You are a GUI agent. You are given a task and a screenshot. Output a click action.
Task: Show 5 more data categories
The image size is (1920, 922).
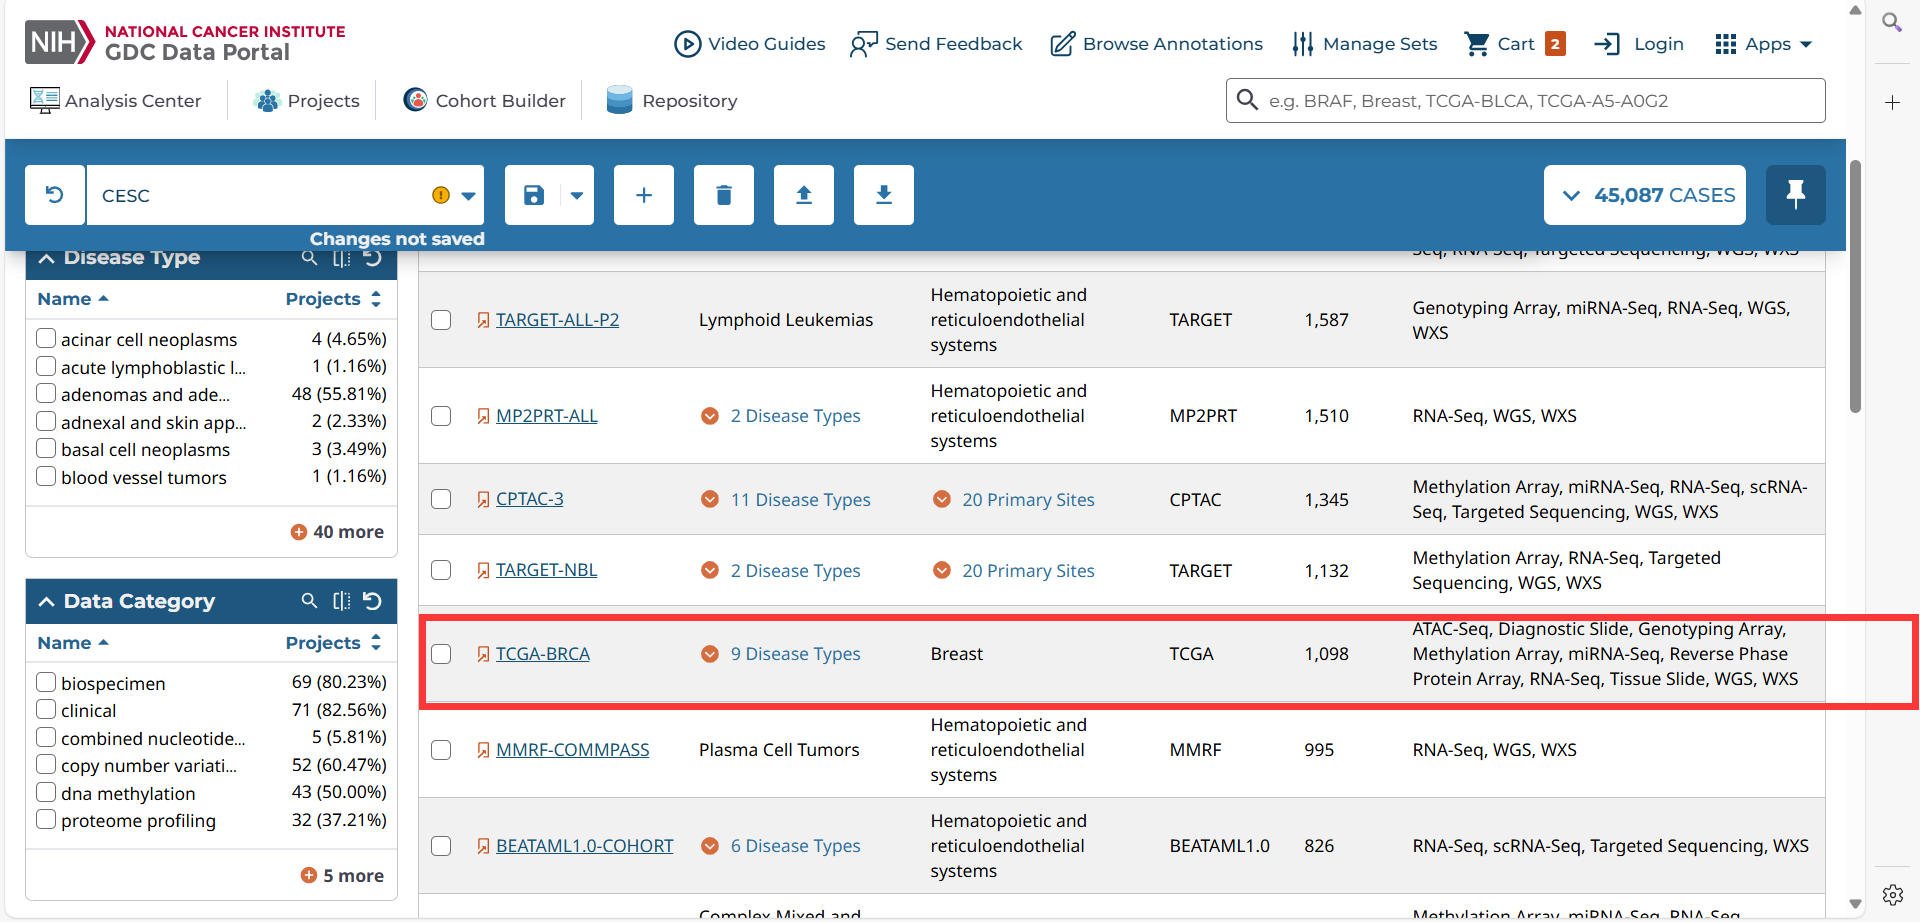click(x=342, y=876)
